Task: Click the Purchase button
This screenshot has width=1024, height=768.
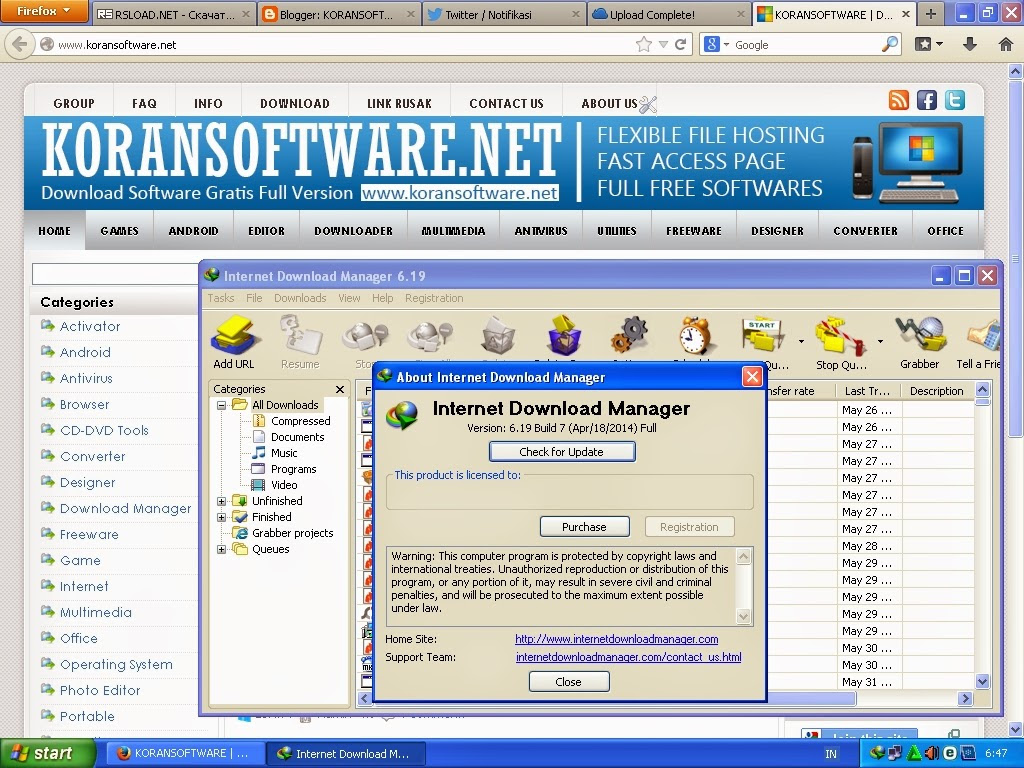Action: [x=584, y=527]
